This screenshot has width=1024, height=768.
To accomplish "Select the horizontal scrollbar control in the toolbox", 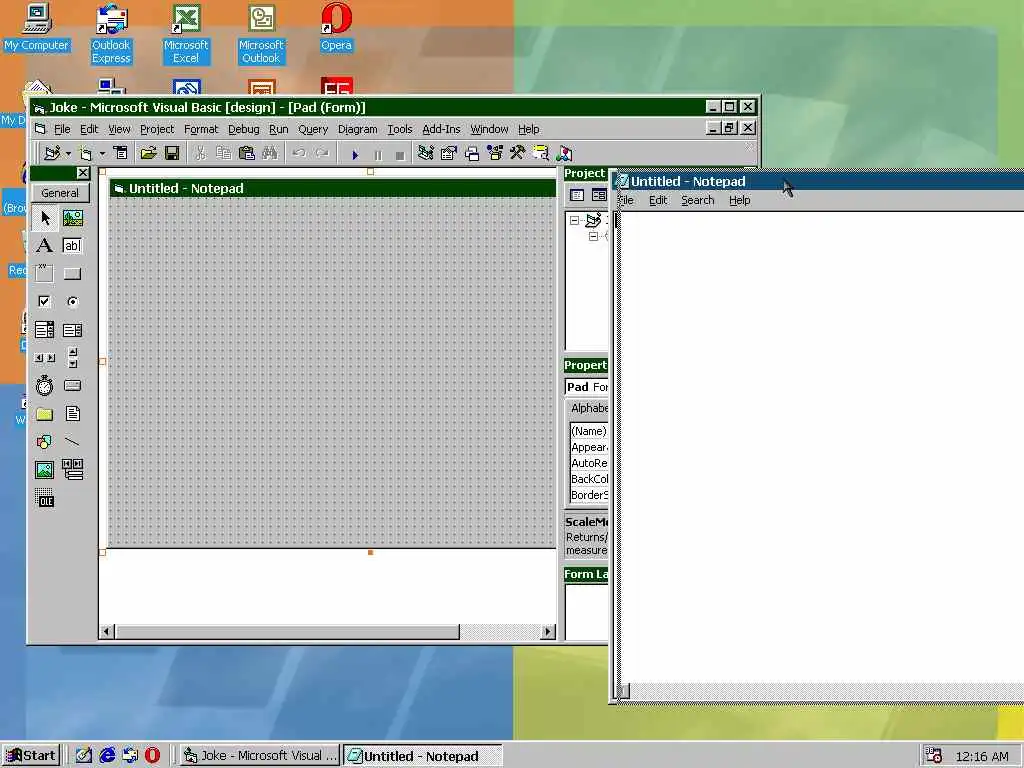I will point(44,358).
